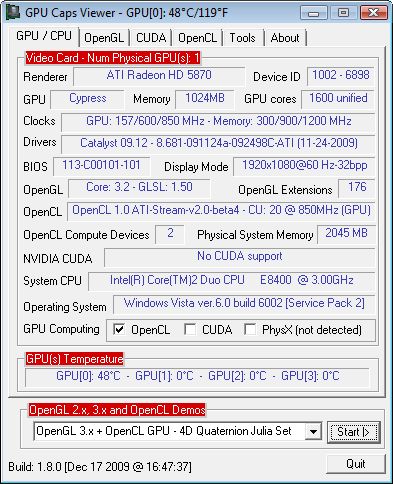Tick the PhysX (not detected) checkbox
Image resolution: width=393 pixels, height=484 pixels.
250,330
